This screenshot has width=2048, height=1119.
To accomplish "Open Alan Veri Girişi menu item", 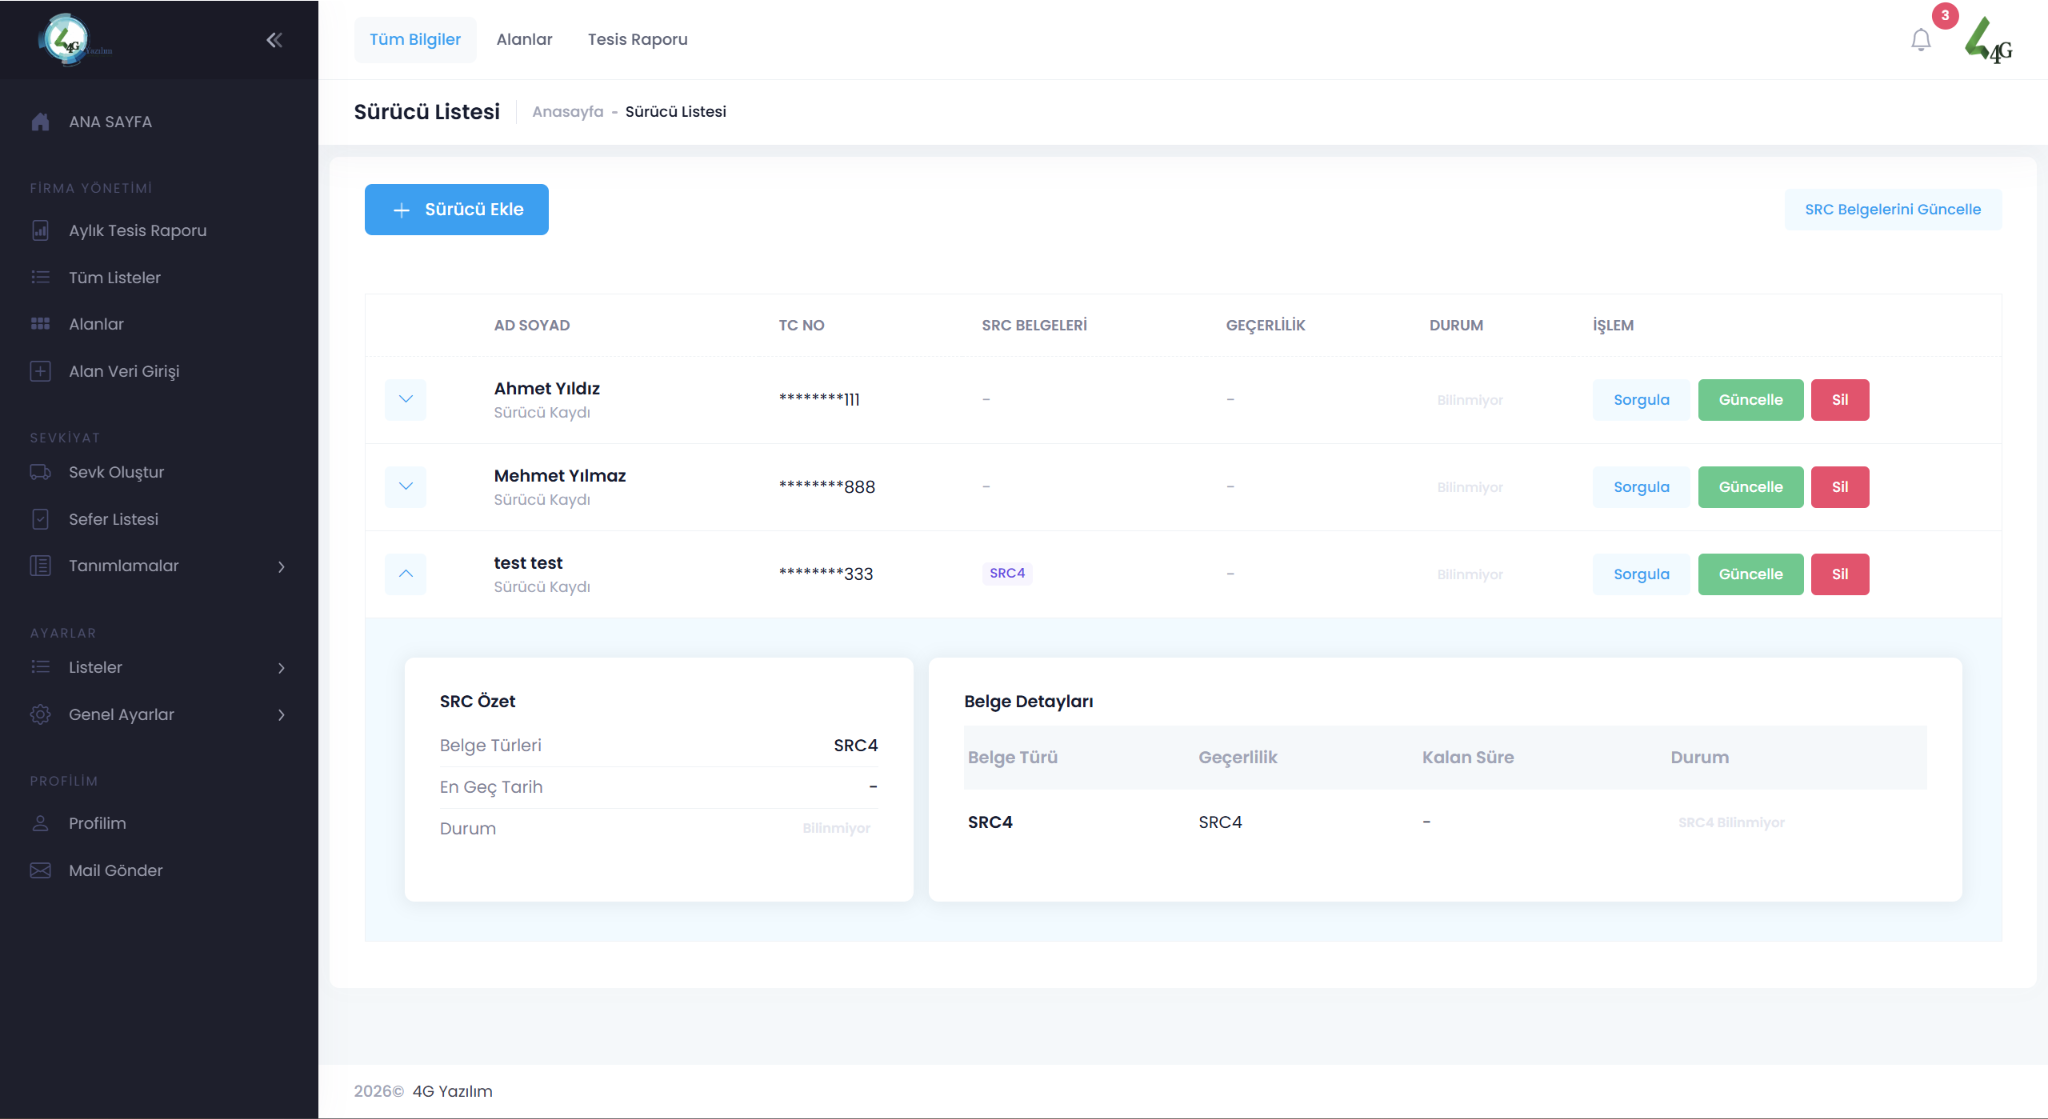I will [x=124, y=371].
